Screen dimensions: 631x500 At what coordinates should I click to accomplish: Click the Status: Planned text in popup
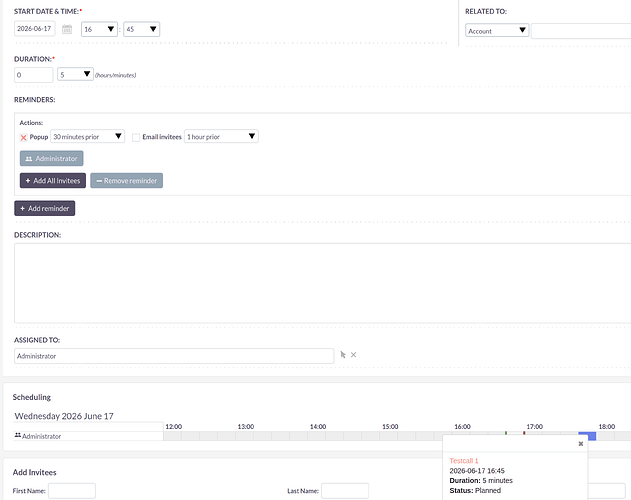click(475, 490)
